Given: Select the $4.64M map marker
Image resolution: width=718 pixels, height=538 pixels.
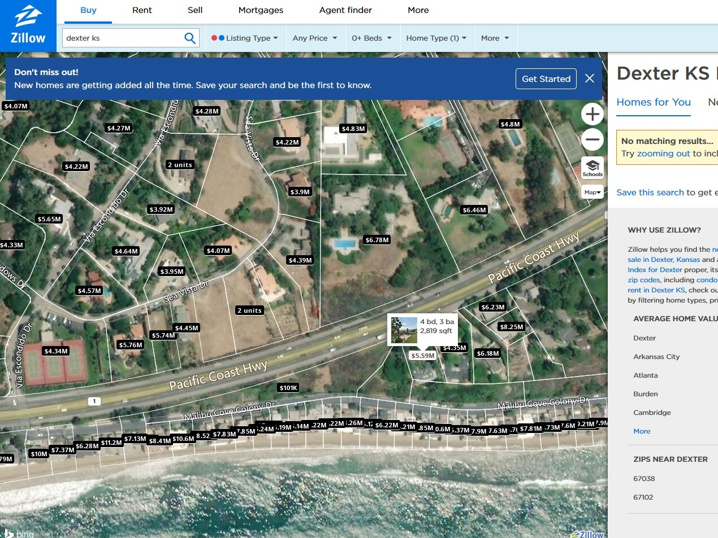Looking at the screenshot, I should pyautogui.click(x=126, y=251).
